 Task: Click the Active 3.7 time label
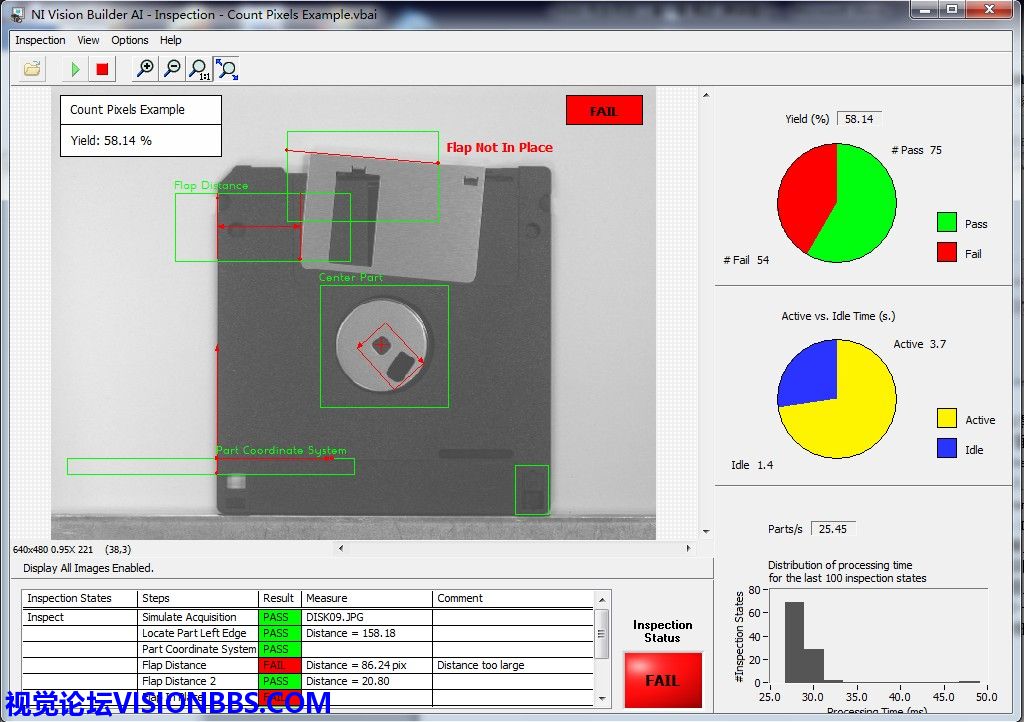(x=920, y=344)
